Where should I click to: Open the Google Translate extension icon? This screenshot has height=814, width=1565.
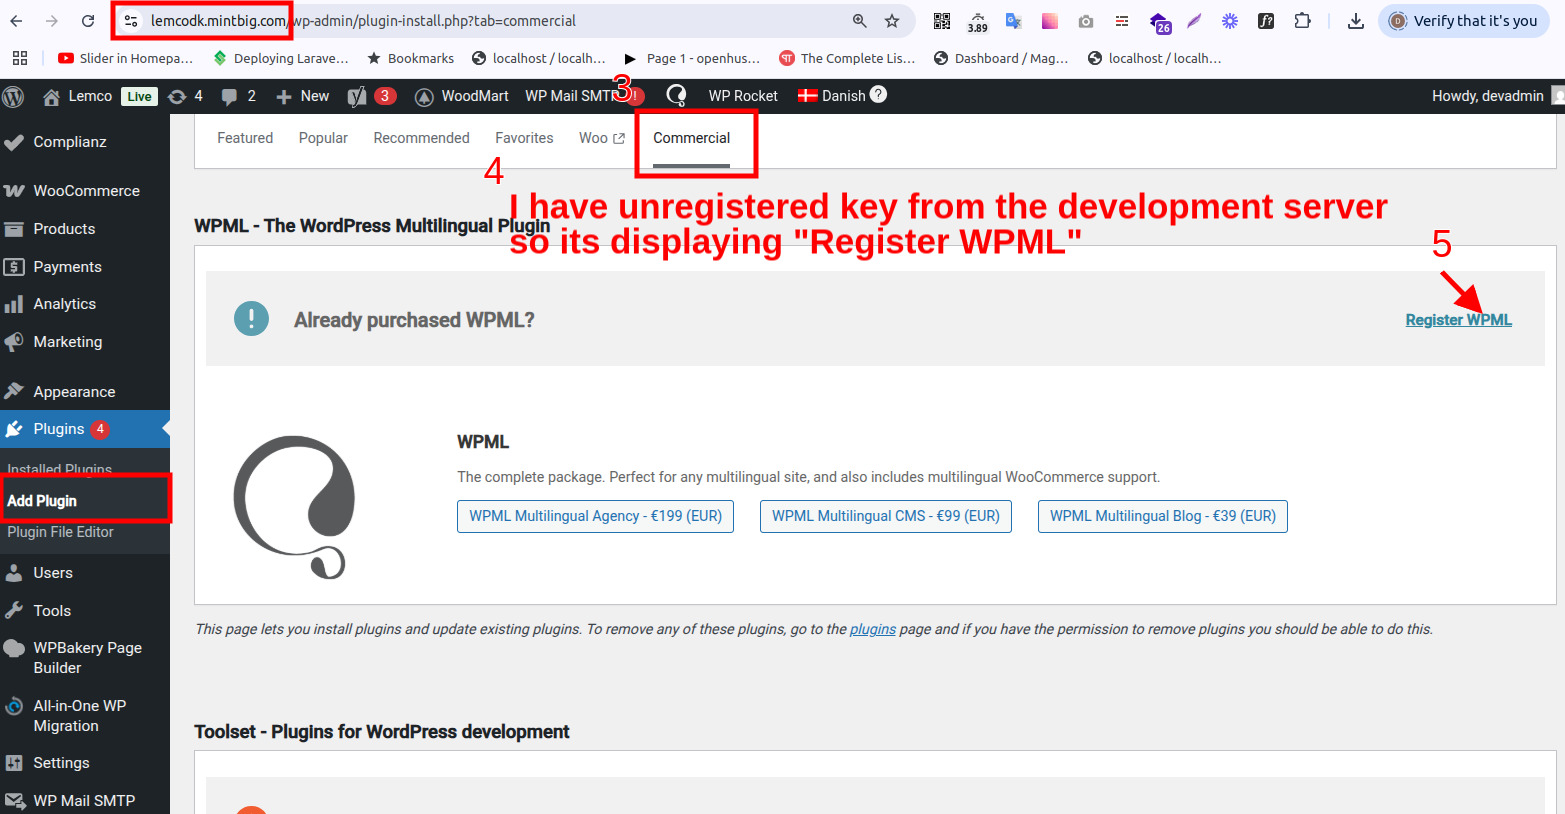[x=1014, y=21]
